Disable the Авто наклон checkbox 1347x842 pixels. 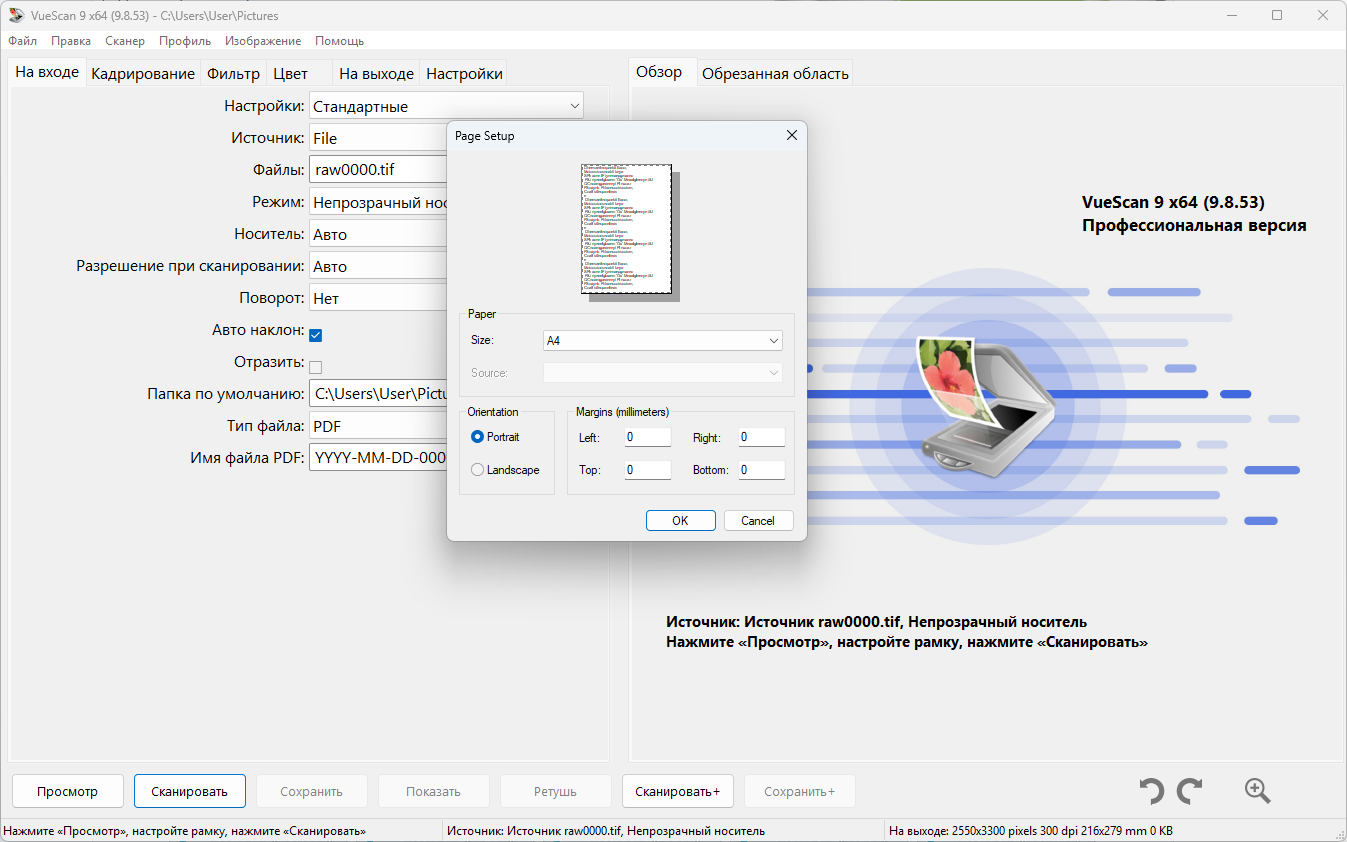click(x=315, y=335)
